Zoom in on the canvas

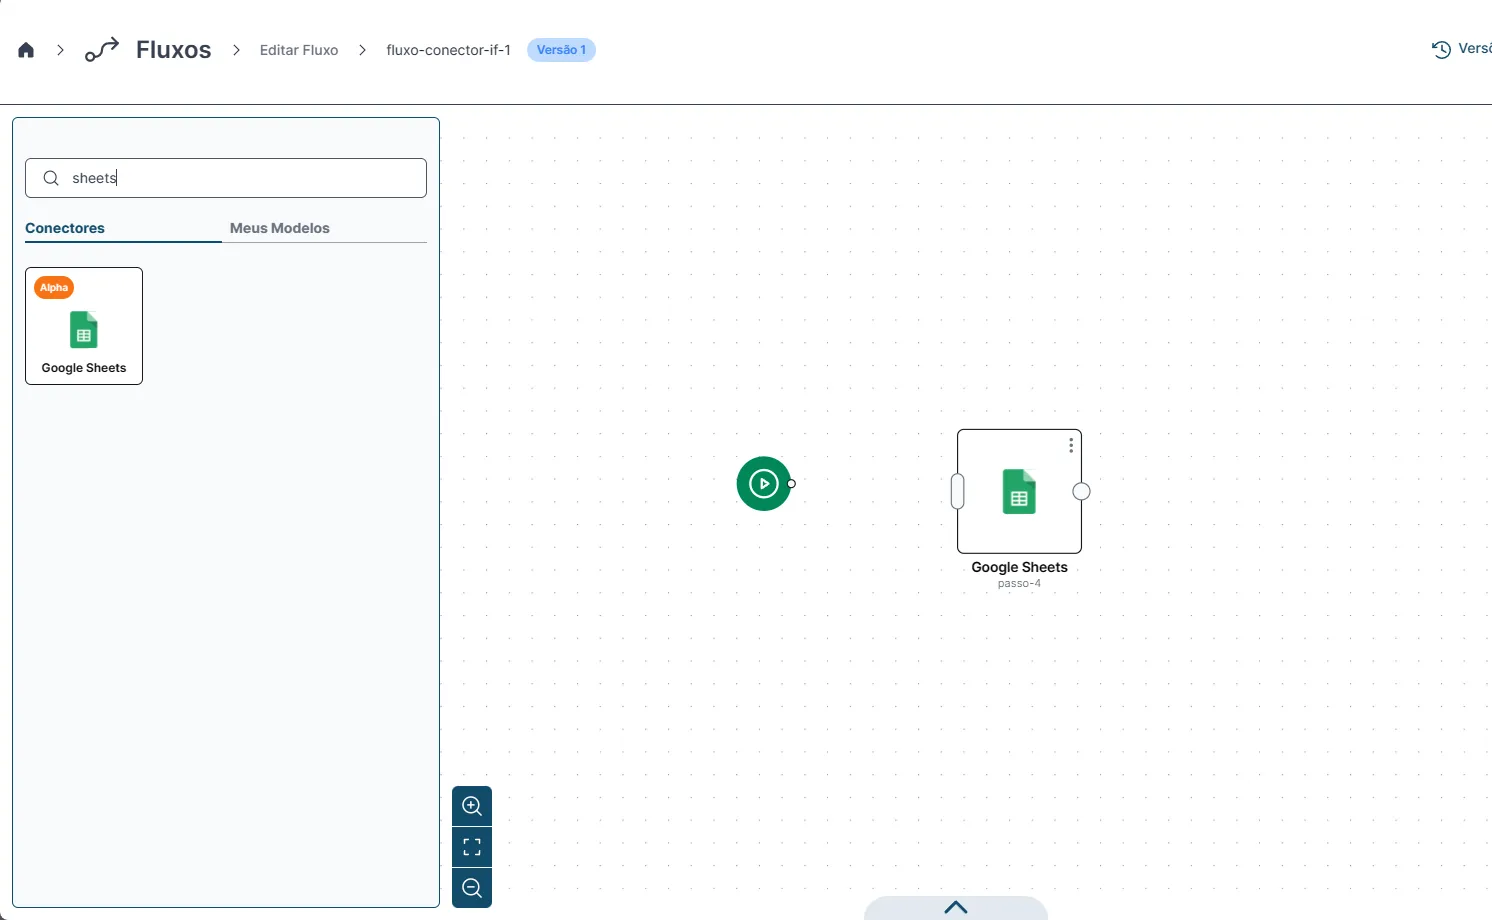click(x=472, y=806)
